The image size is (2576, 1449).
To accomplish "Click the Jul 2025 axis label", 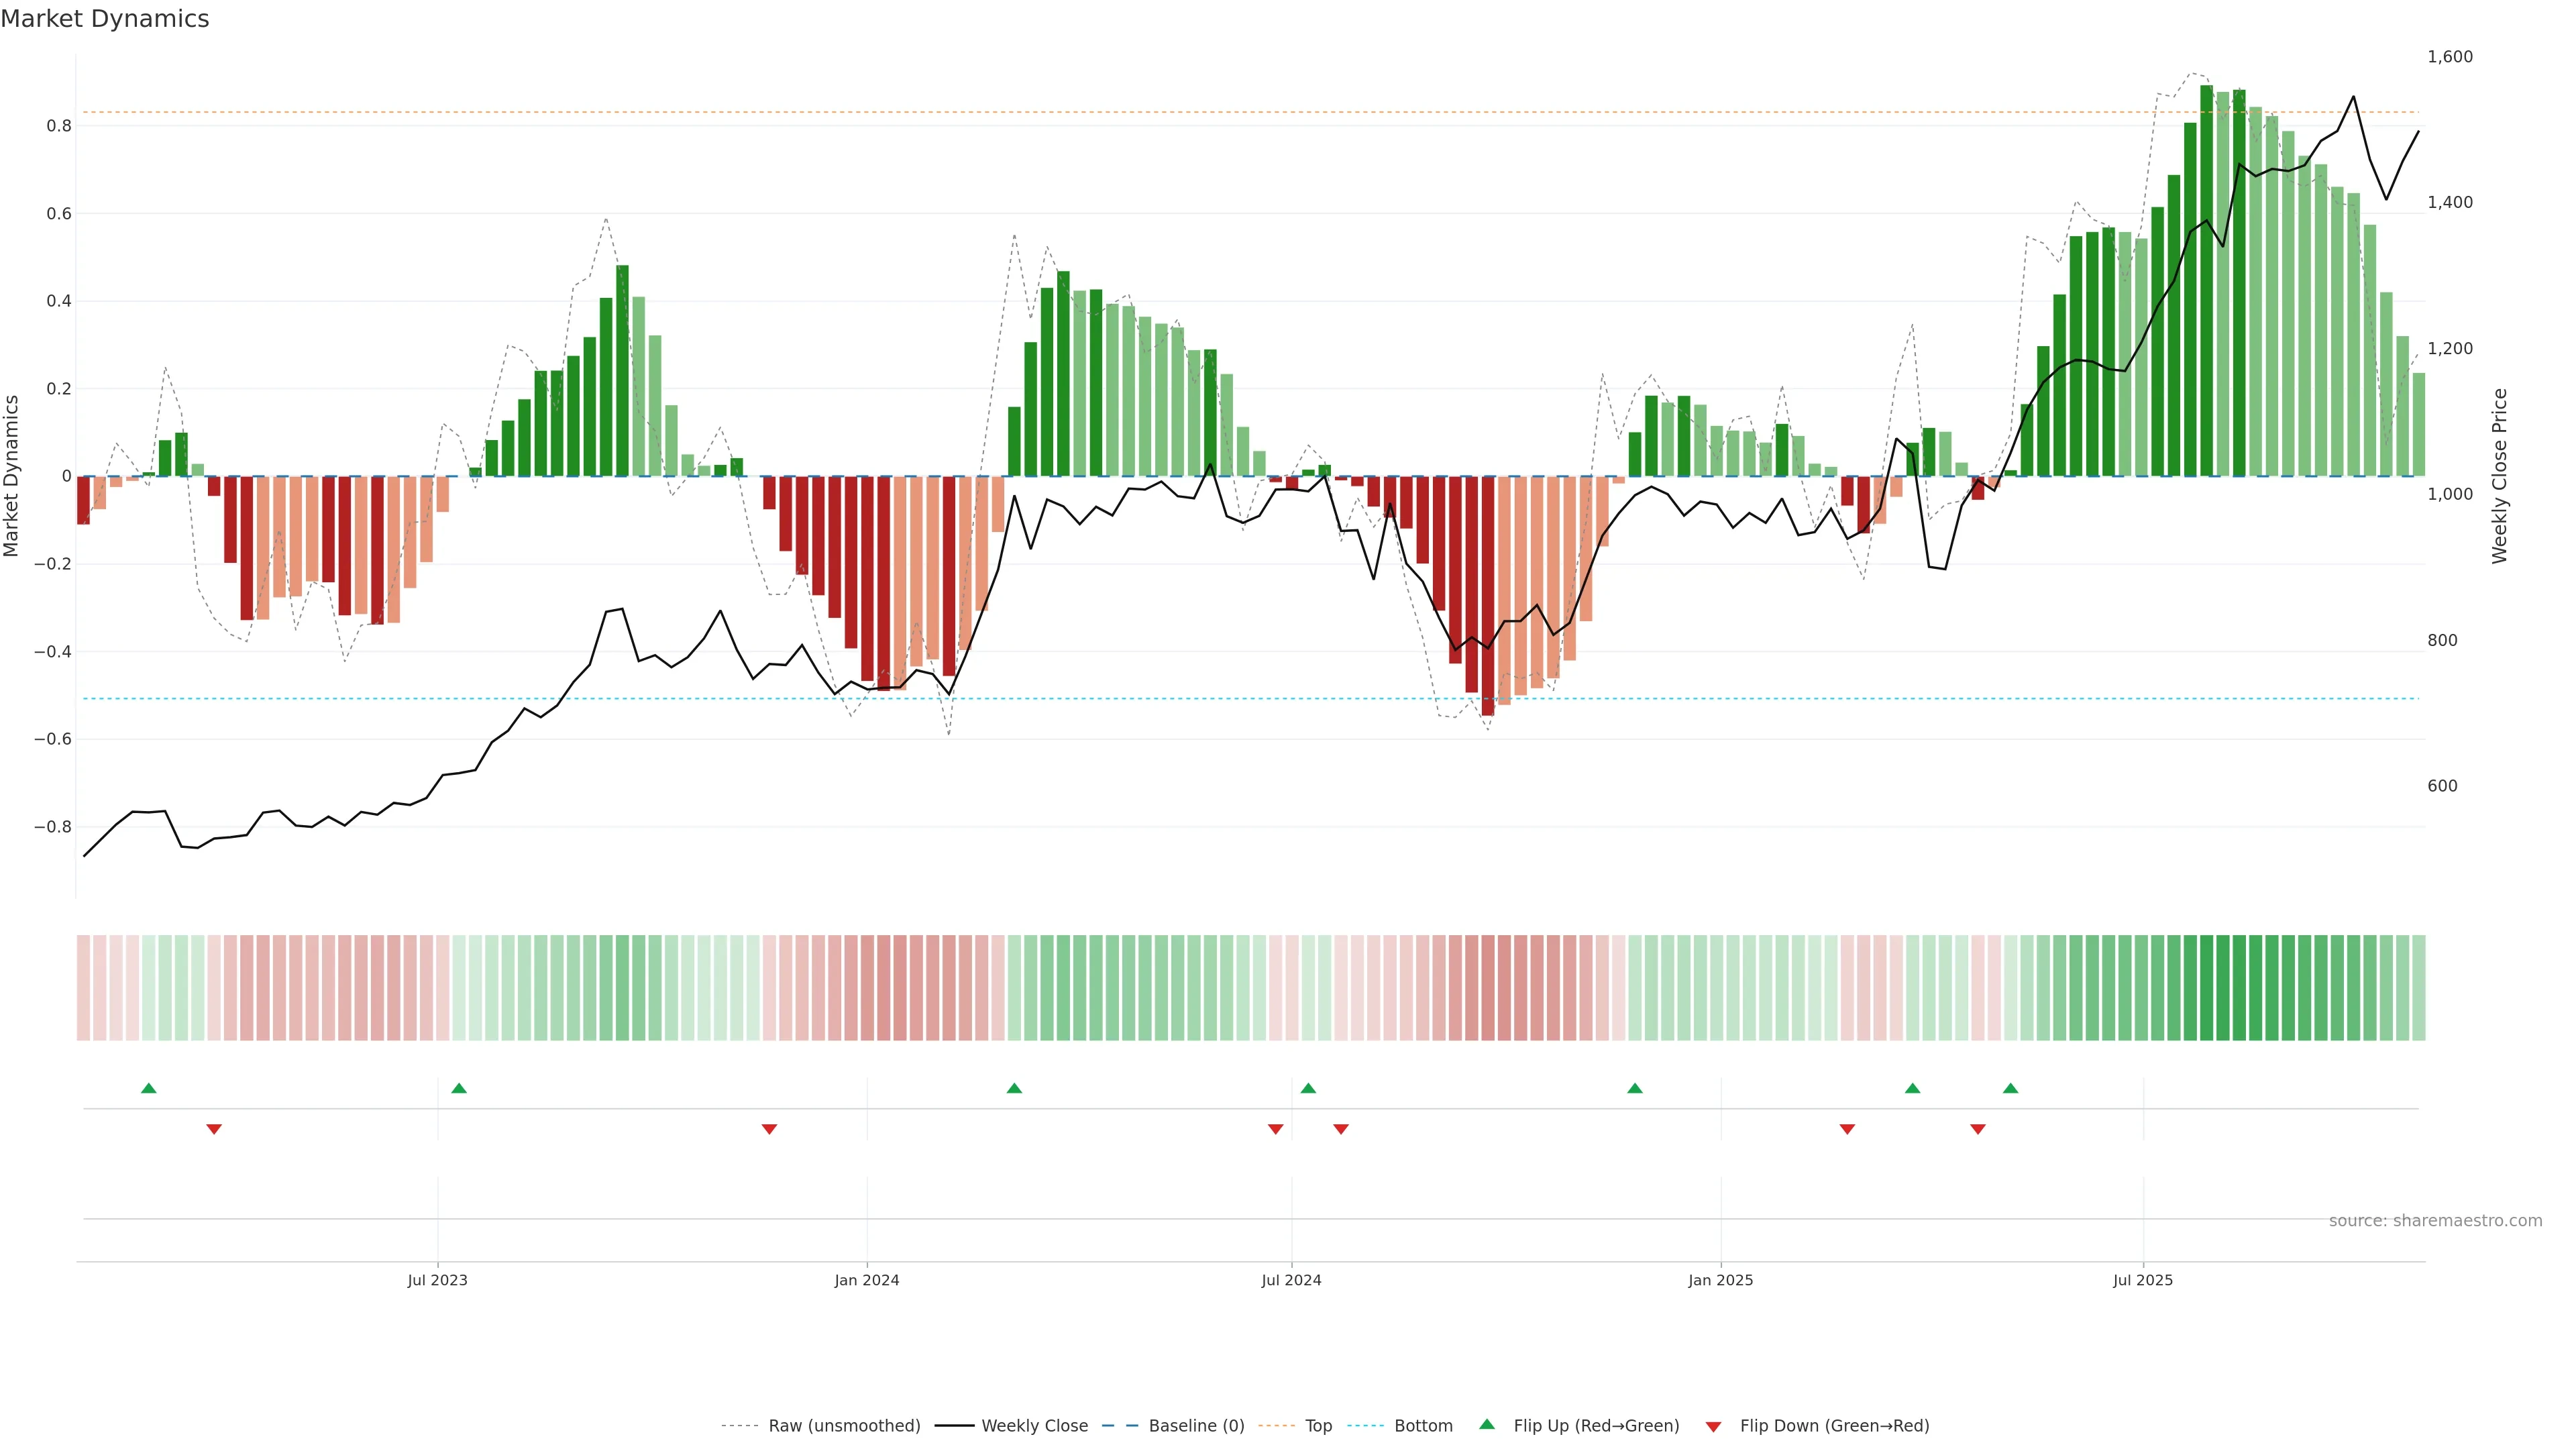I will (2142, 1280).
